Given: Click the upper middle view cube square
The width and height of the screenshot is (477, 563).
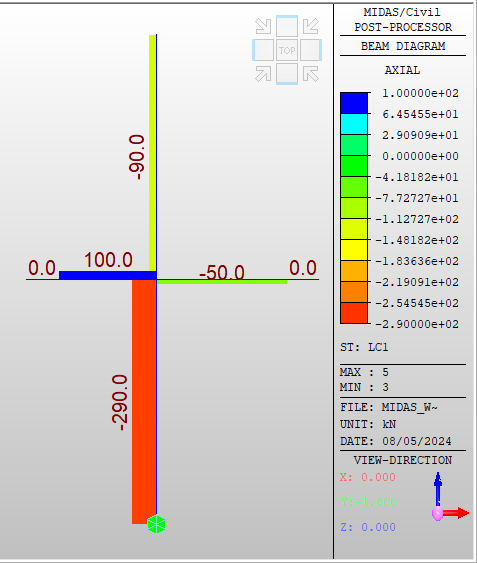Looking at the screenshot, I should [x=287, y=26].
